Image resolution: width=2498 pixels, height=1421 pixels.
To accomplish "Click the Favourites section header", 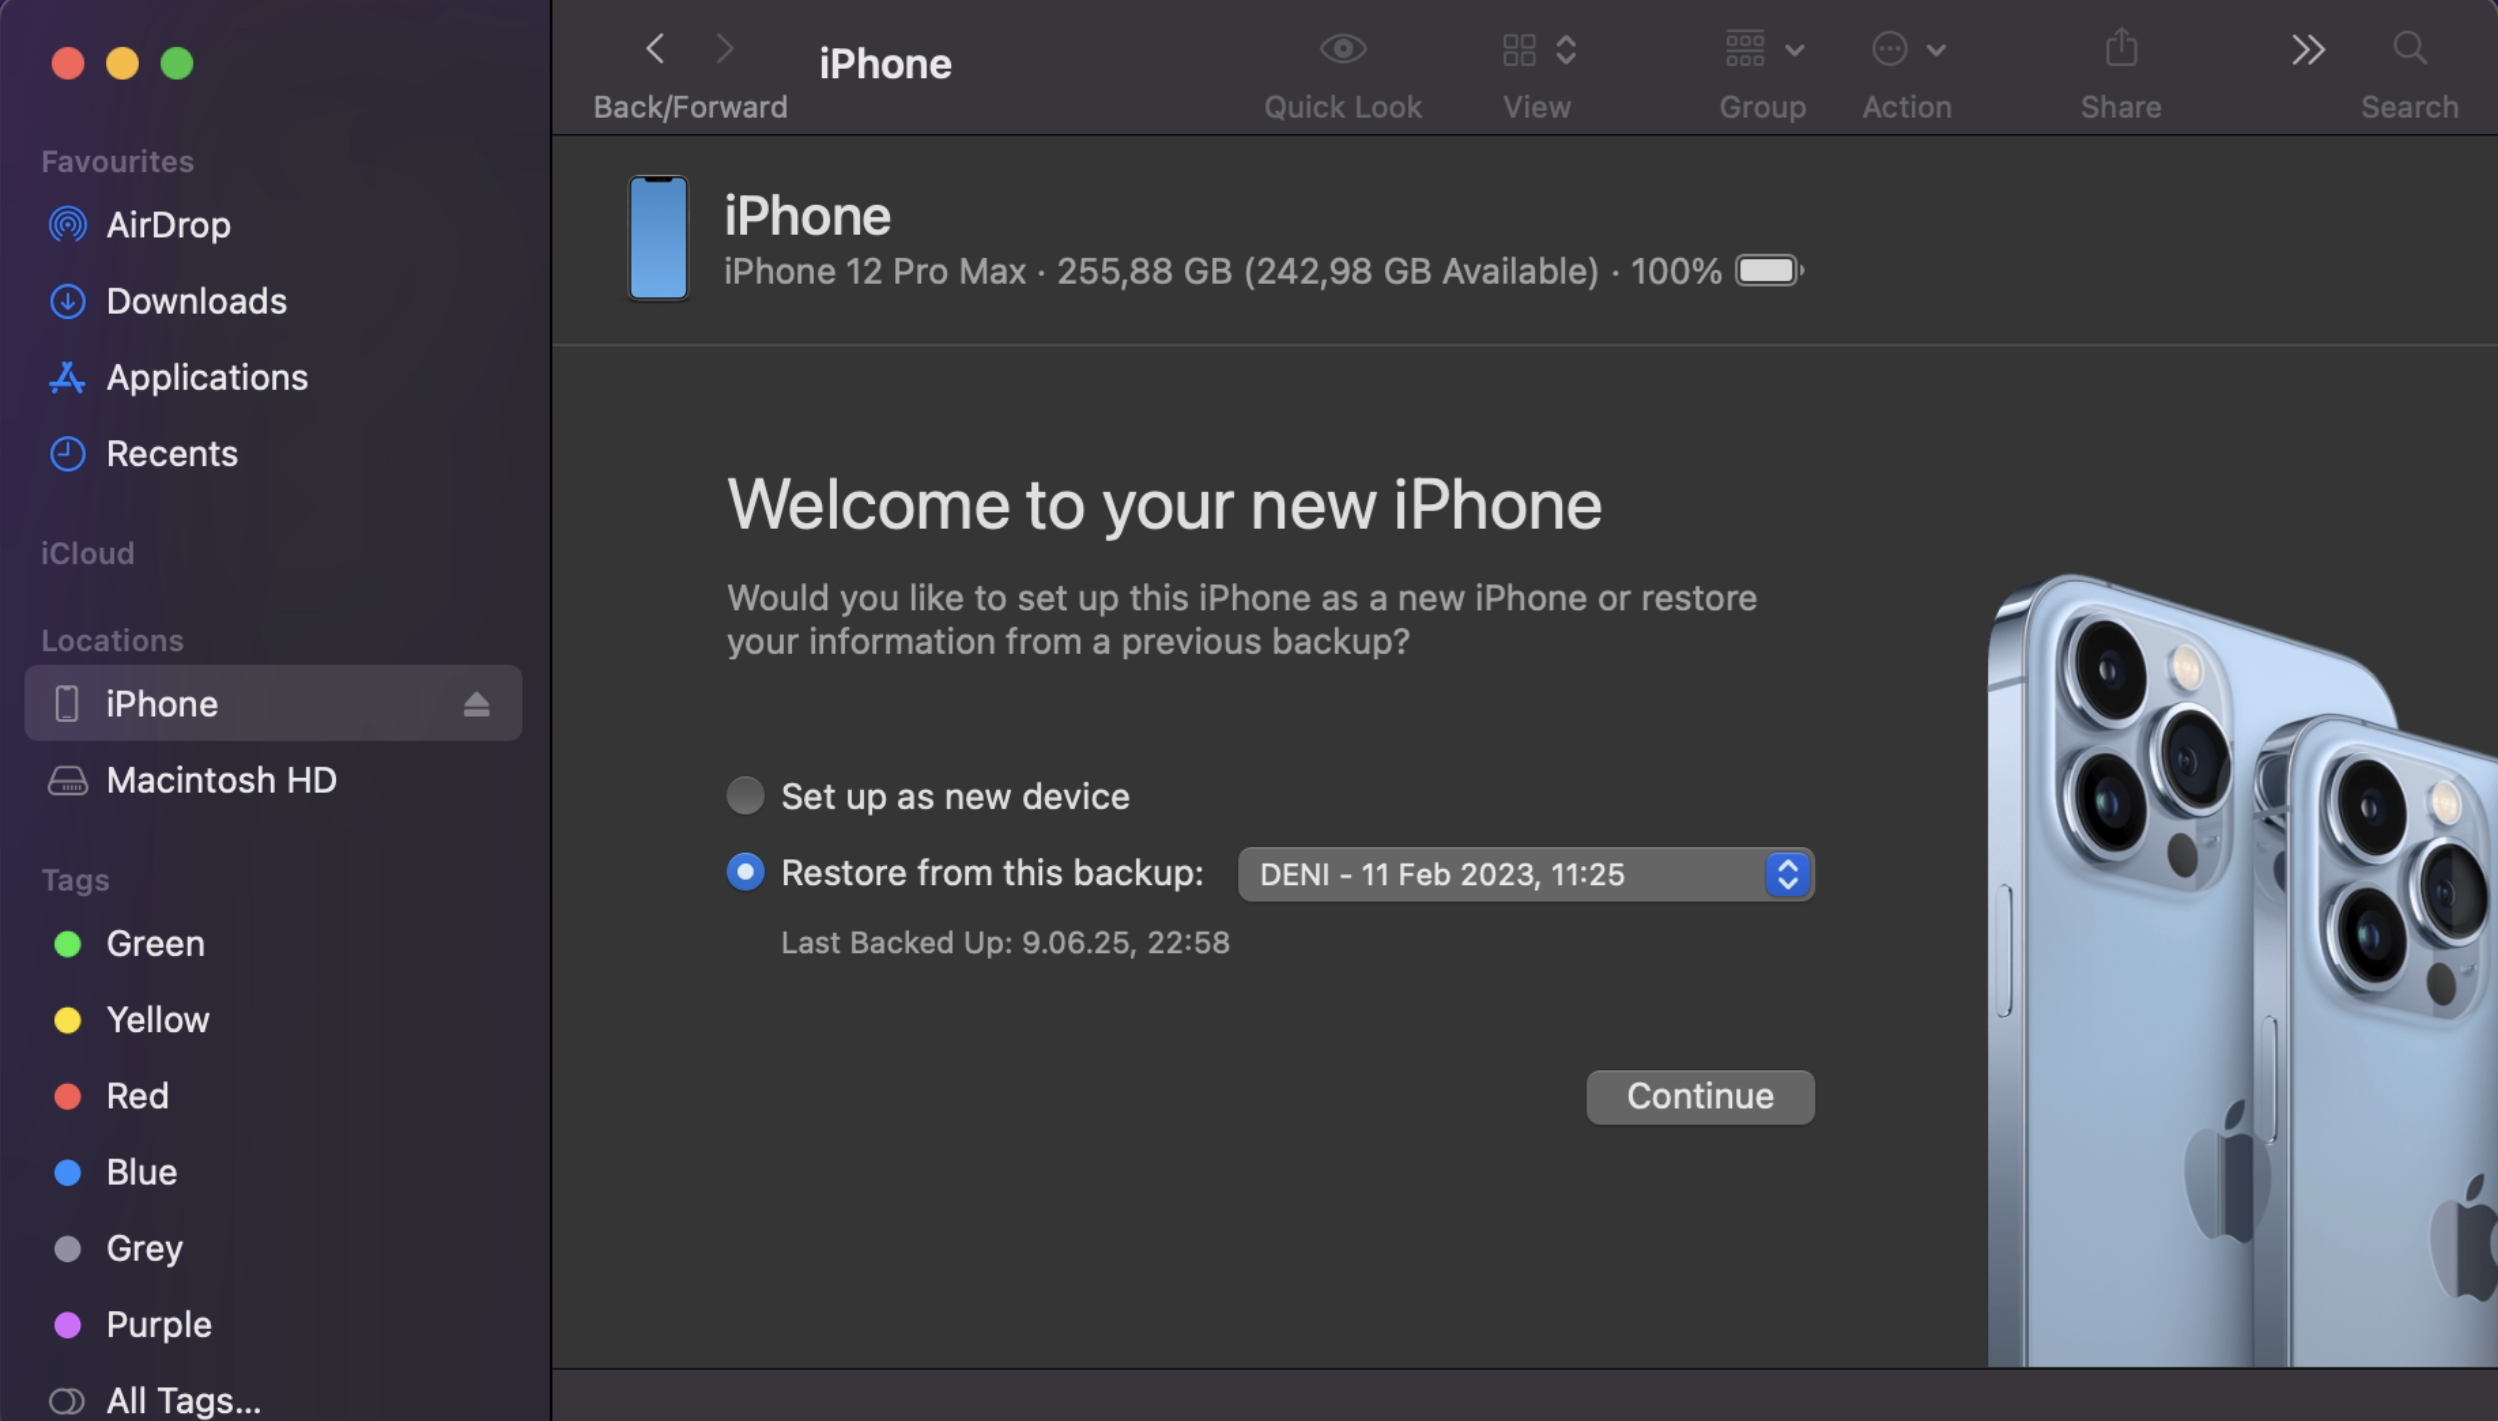I will coord(117,162).
